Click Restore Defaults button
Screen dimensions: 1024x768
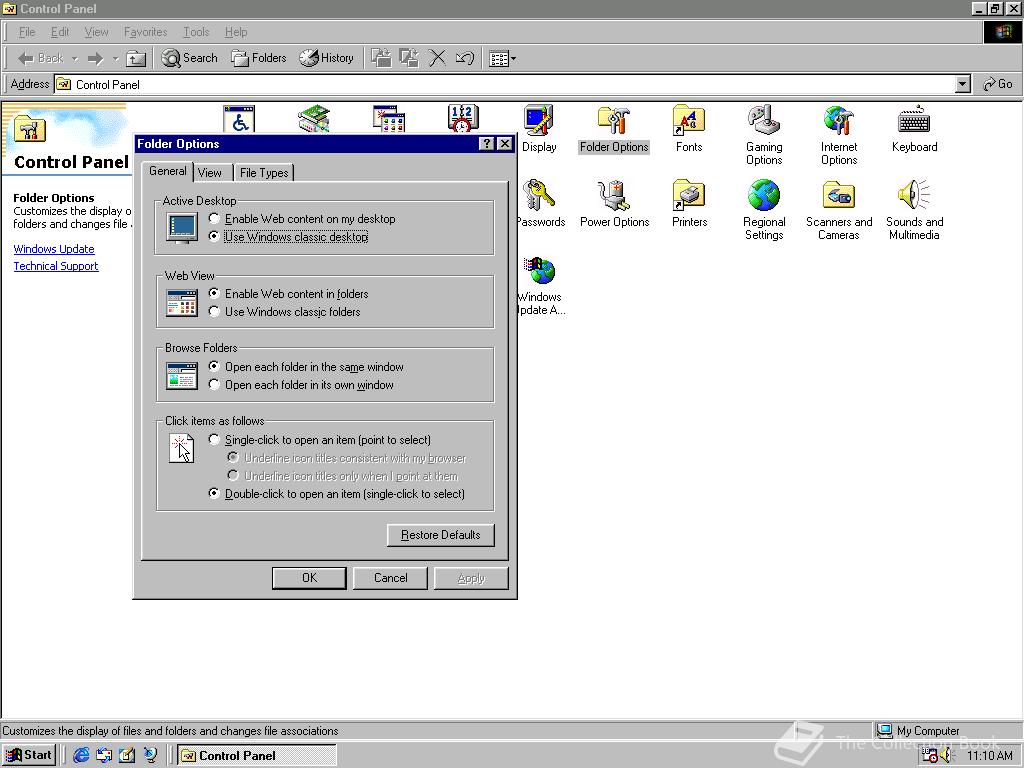(441, 535)
